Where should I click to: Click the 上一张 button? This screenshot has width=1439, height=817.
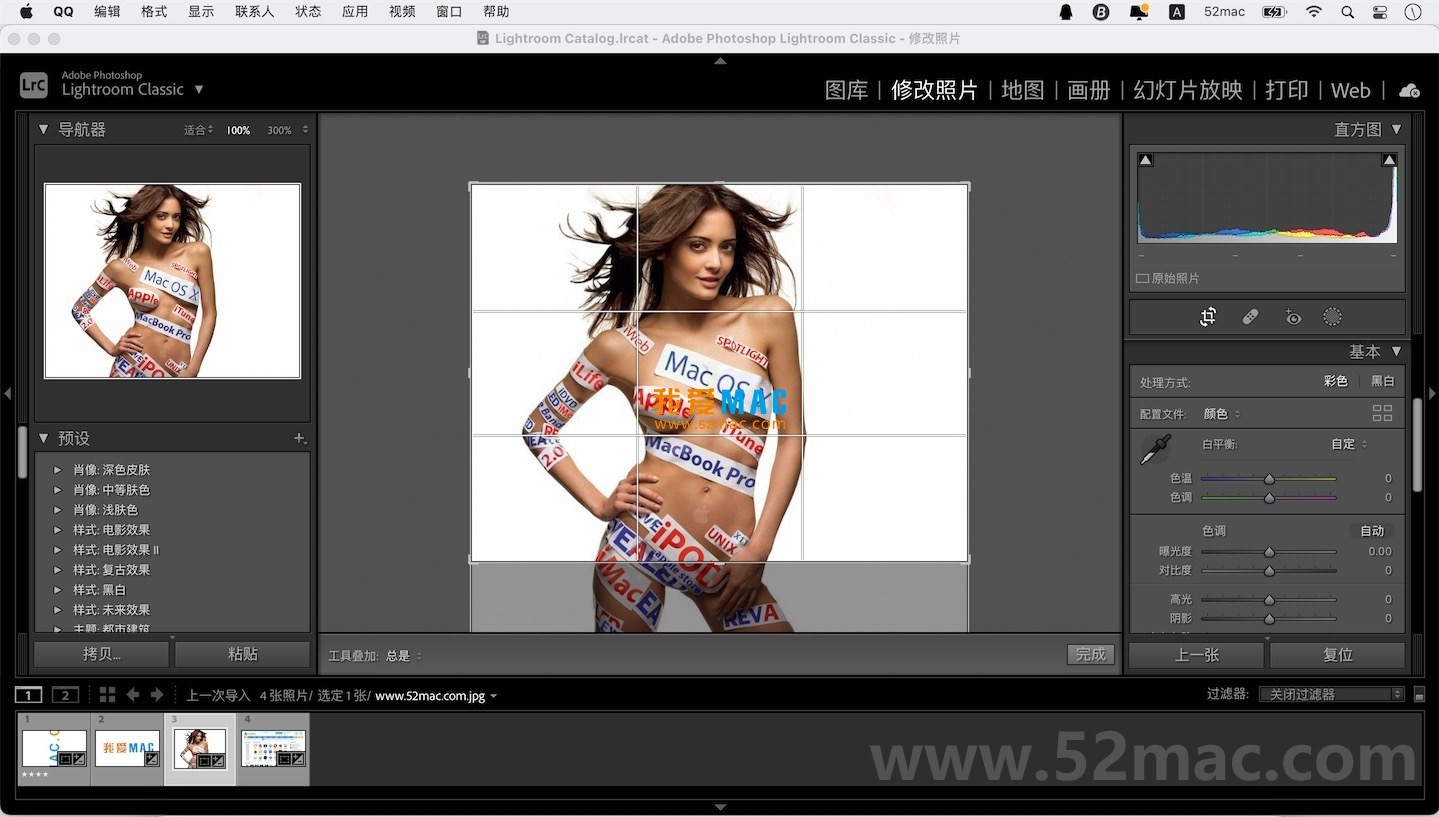coord(1197,655)
